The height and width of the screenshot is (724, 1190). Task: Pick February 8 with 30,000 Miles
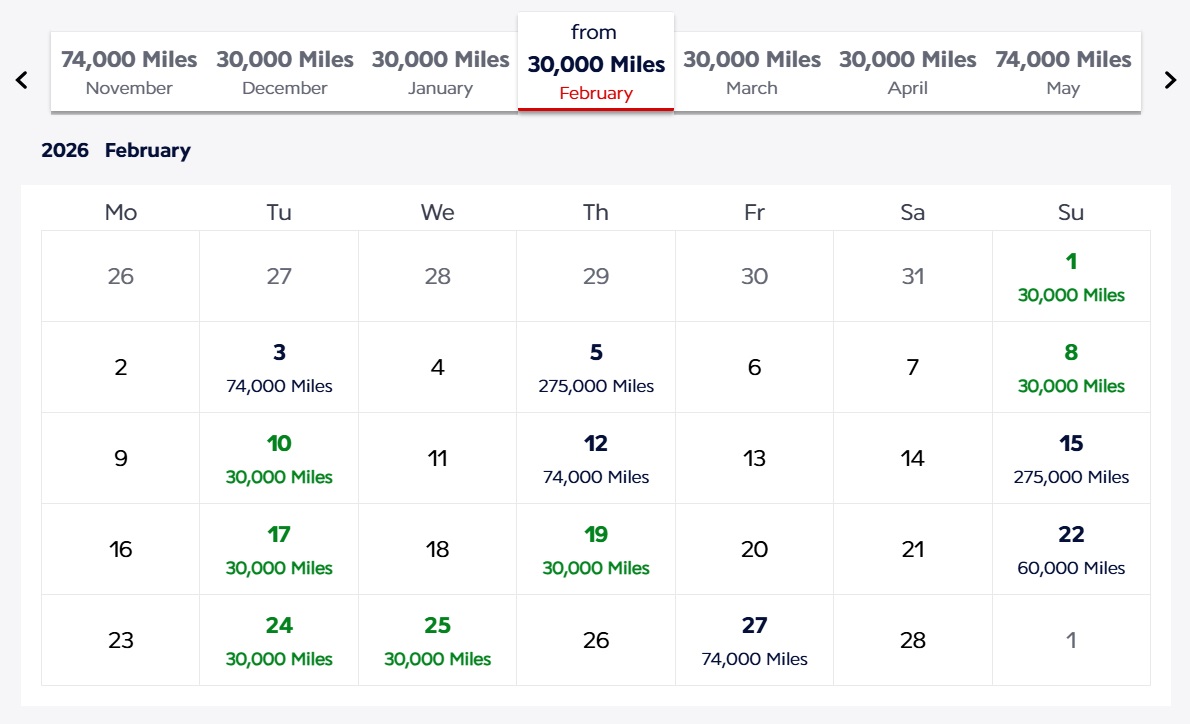[x=1071, y=368]
